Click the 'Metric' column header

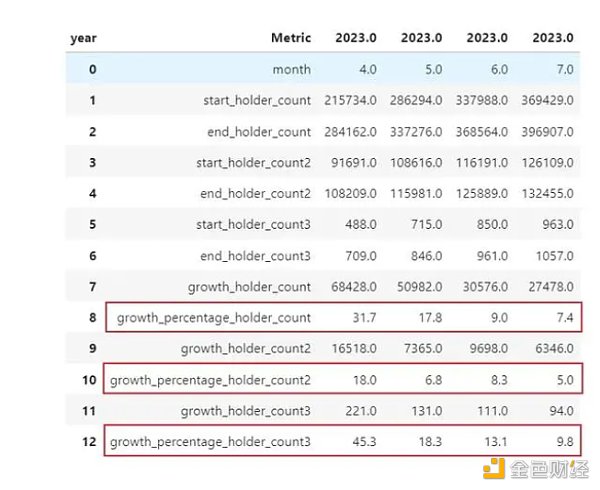[291, 38]
